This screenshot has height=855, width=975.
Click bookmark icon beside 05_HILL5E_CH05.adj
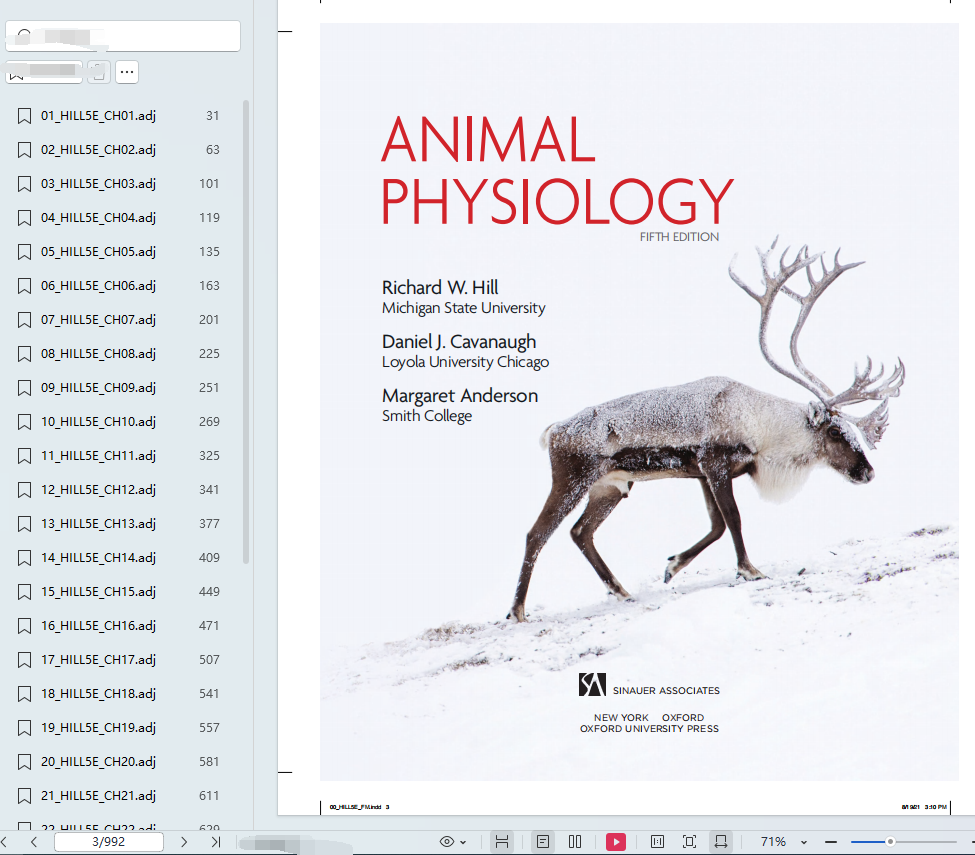(x=24, y=252)
